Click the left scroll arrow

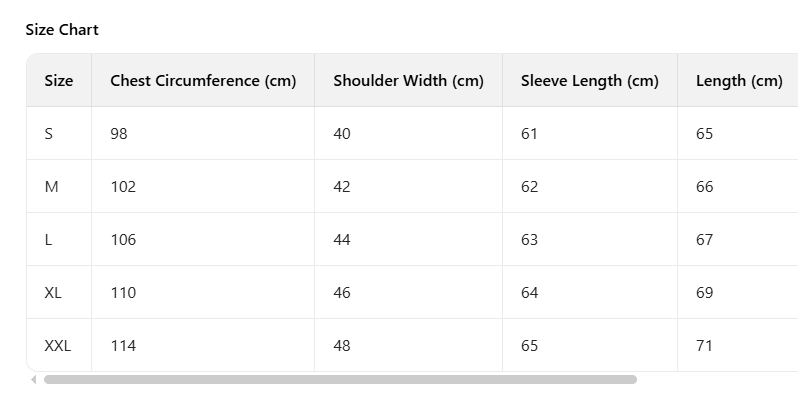(33, 380)
